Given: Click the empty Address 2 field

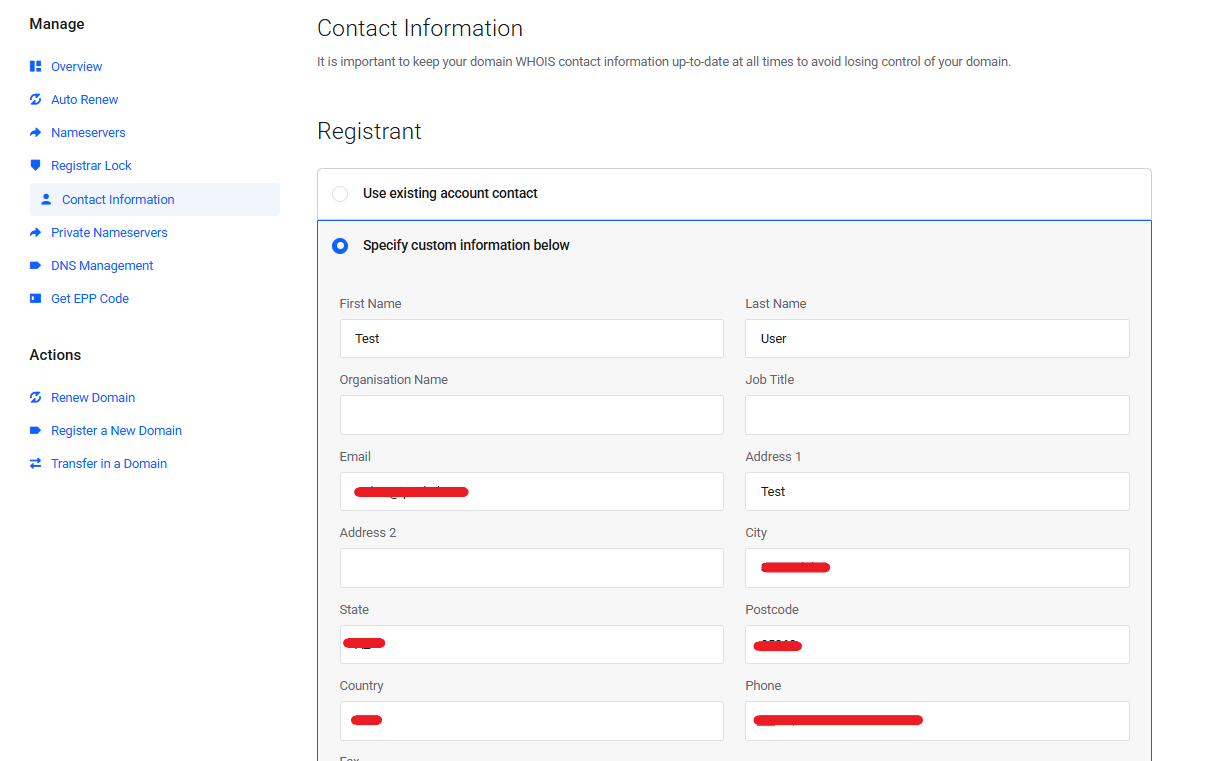Looking at the screenshot, I should tap(531, 568).
